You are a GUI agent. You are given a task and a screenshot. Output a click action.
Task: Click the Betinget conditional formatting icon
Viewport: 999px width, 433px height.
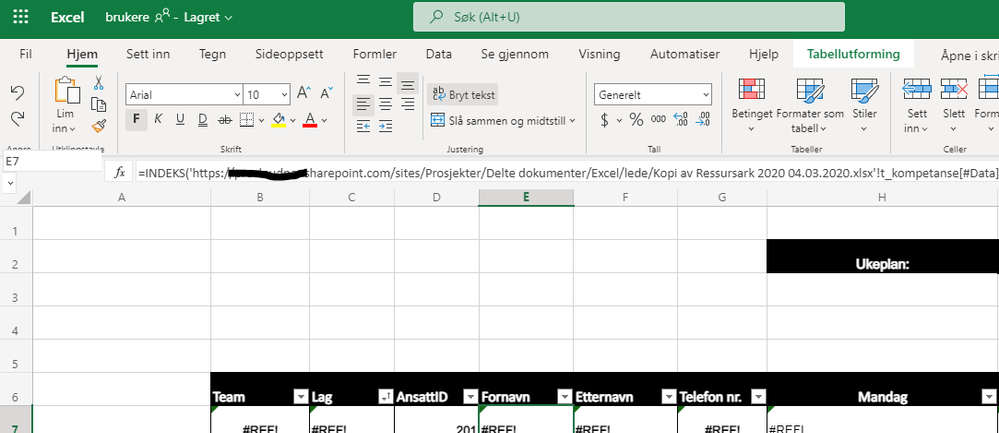(x=752, y=89)
